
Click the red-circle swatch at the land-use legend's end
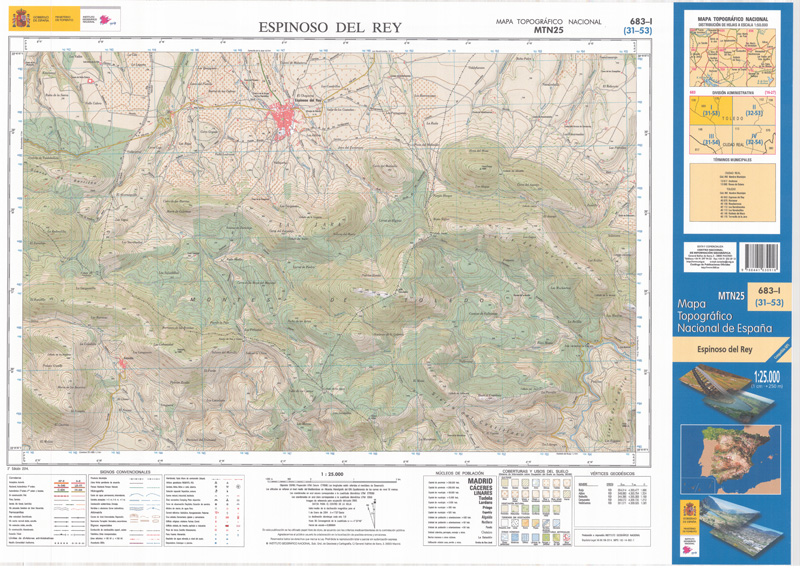coord(566,539)
